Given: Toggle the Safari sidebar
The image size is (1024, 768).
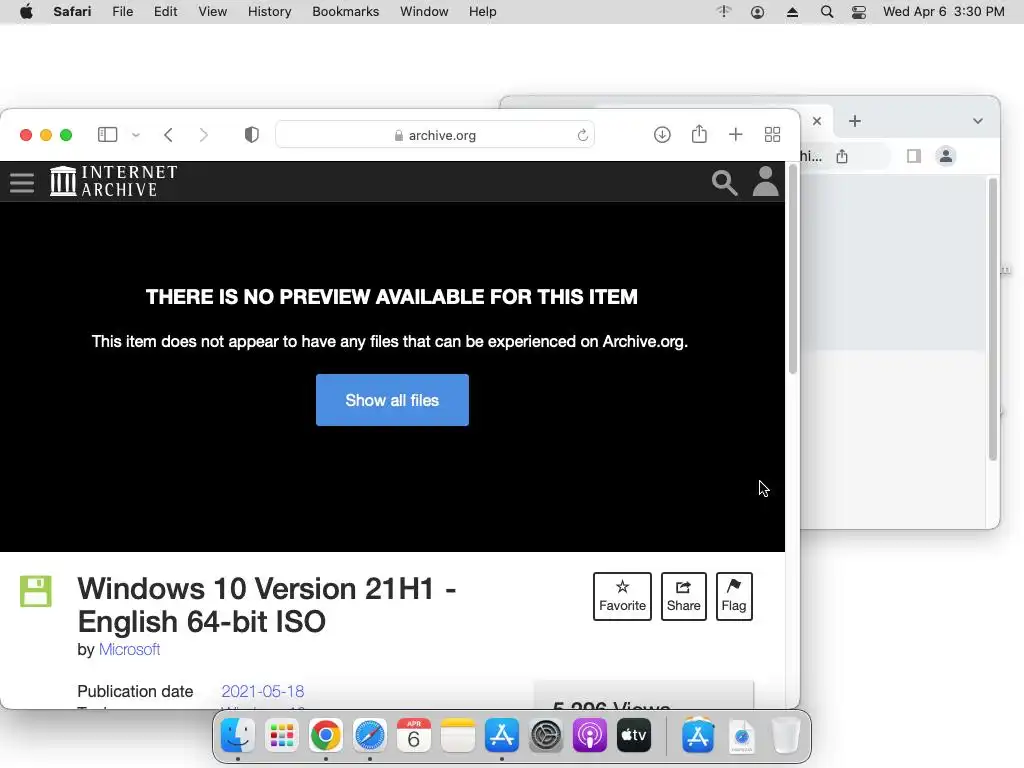Looking at the screenshot, I should [x=107, y=135].
